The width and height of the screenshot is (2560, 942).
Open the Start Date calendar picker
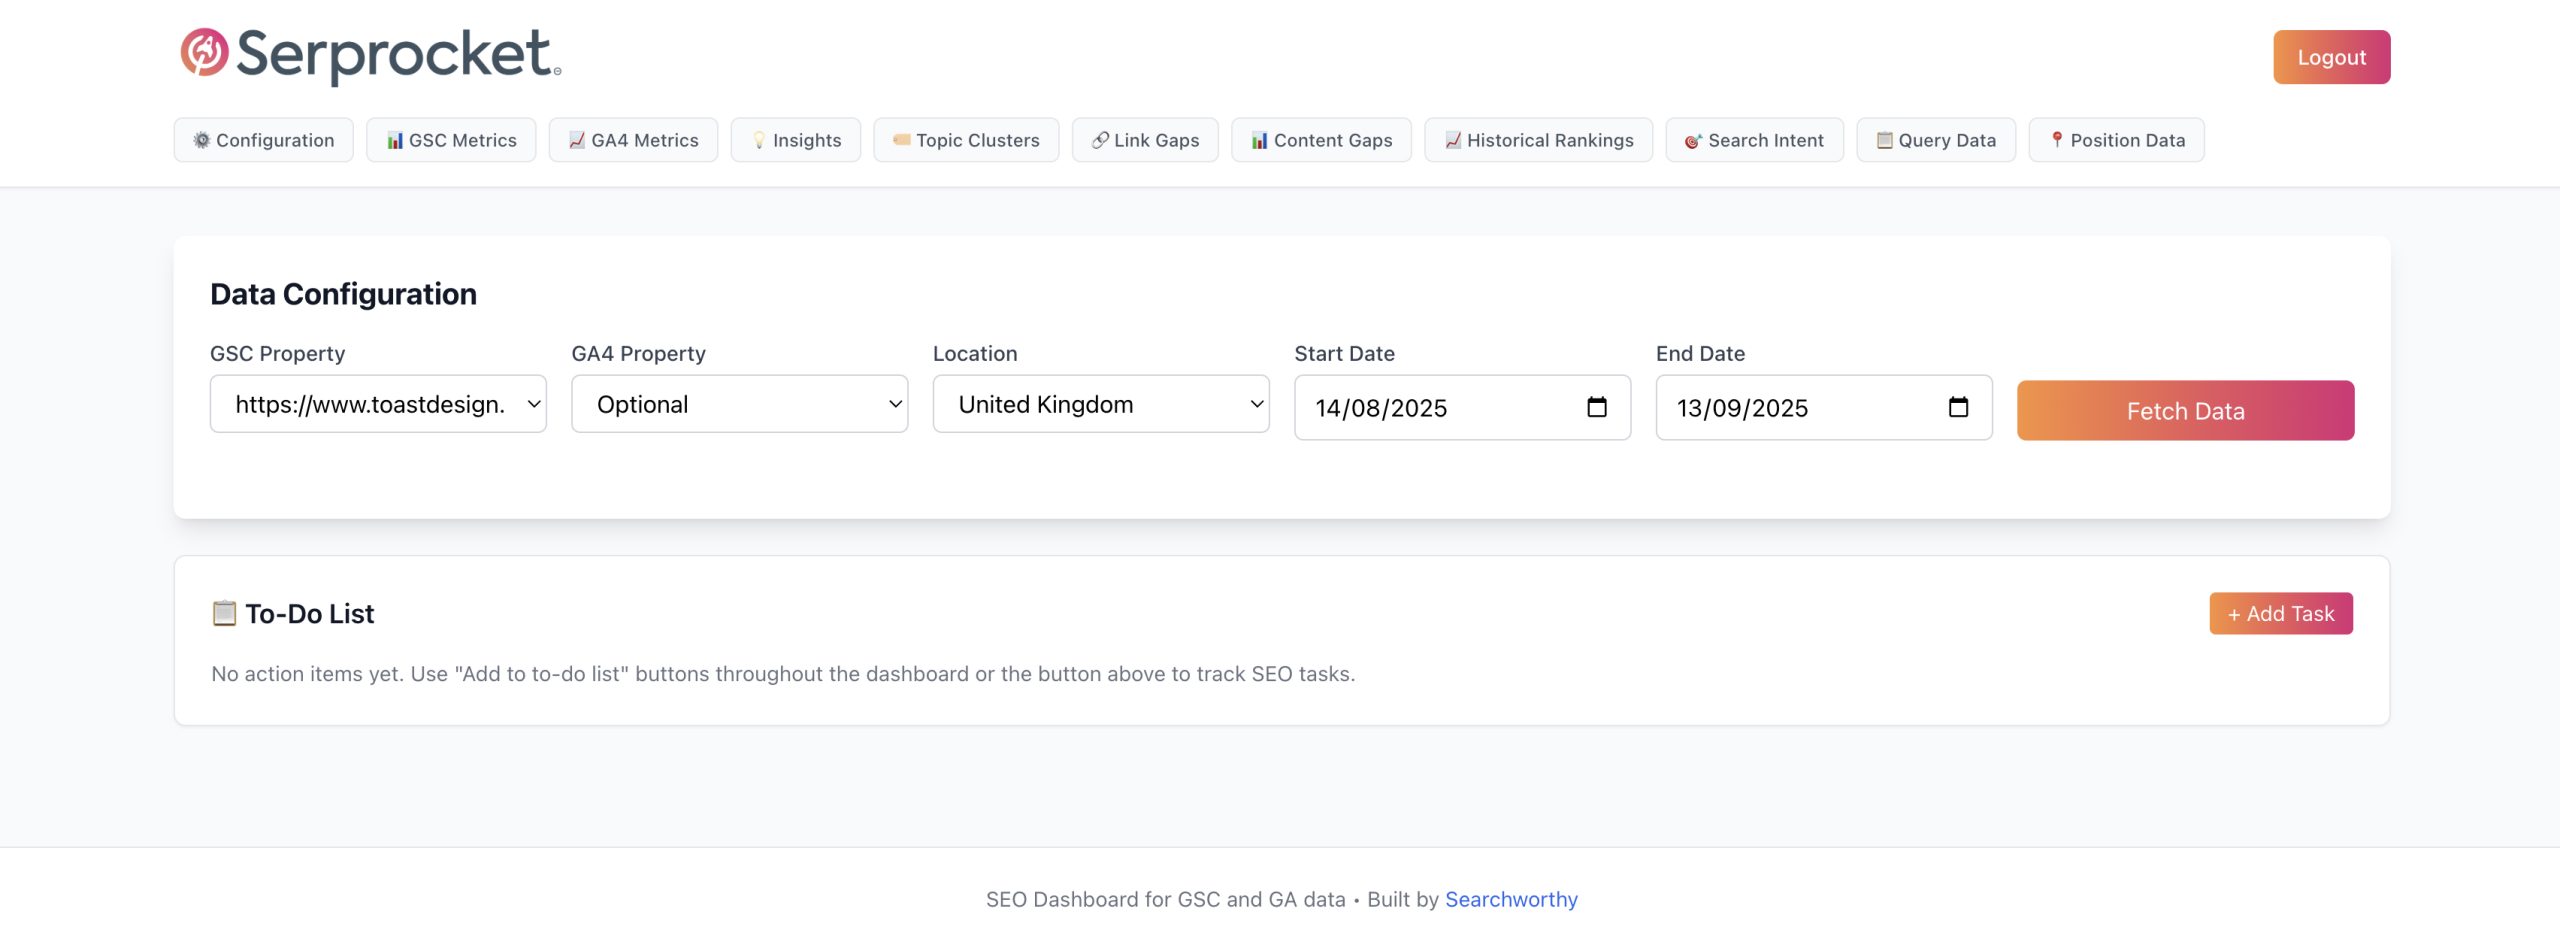click(x=1597, y=407)
